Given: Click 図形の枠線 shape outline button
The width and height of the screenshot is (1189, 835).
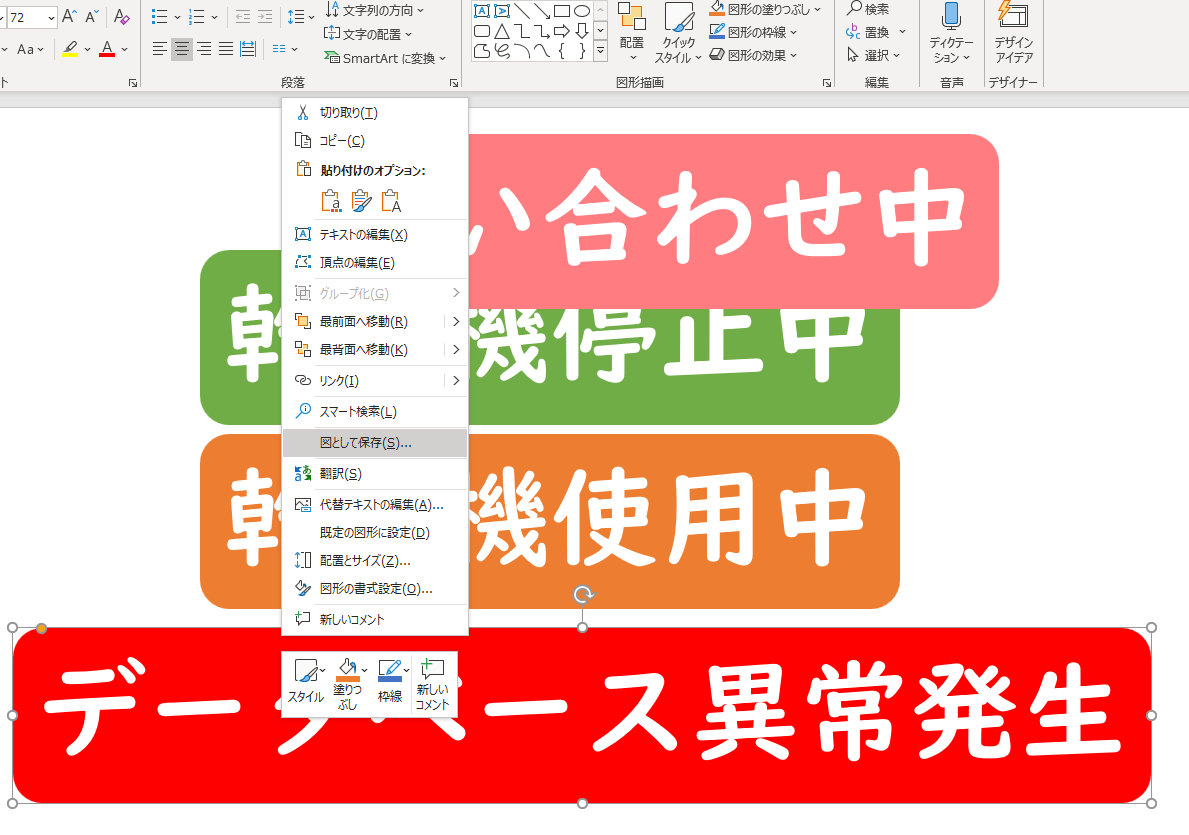Looking at the screenshot, I should (753, 33).
